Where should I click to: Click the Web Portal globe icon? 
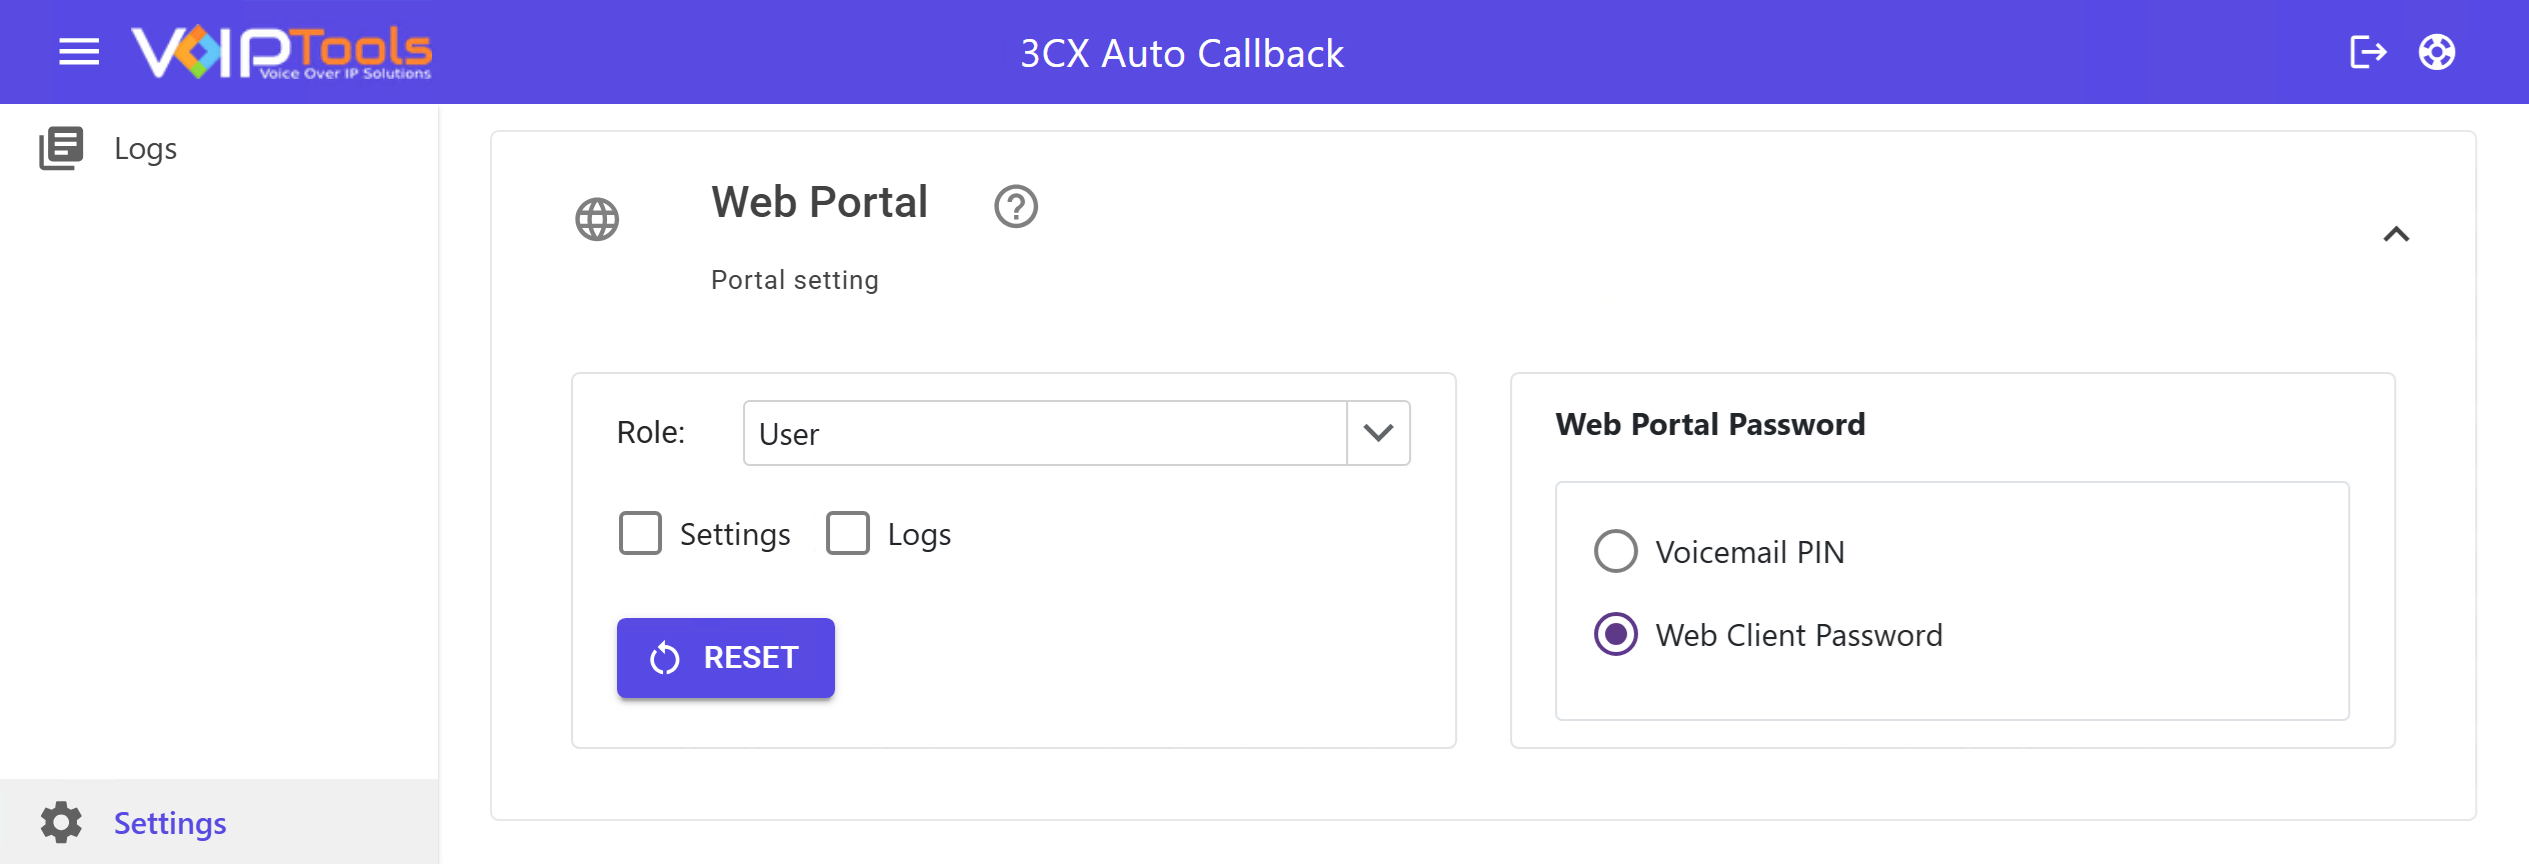[597, 219]
